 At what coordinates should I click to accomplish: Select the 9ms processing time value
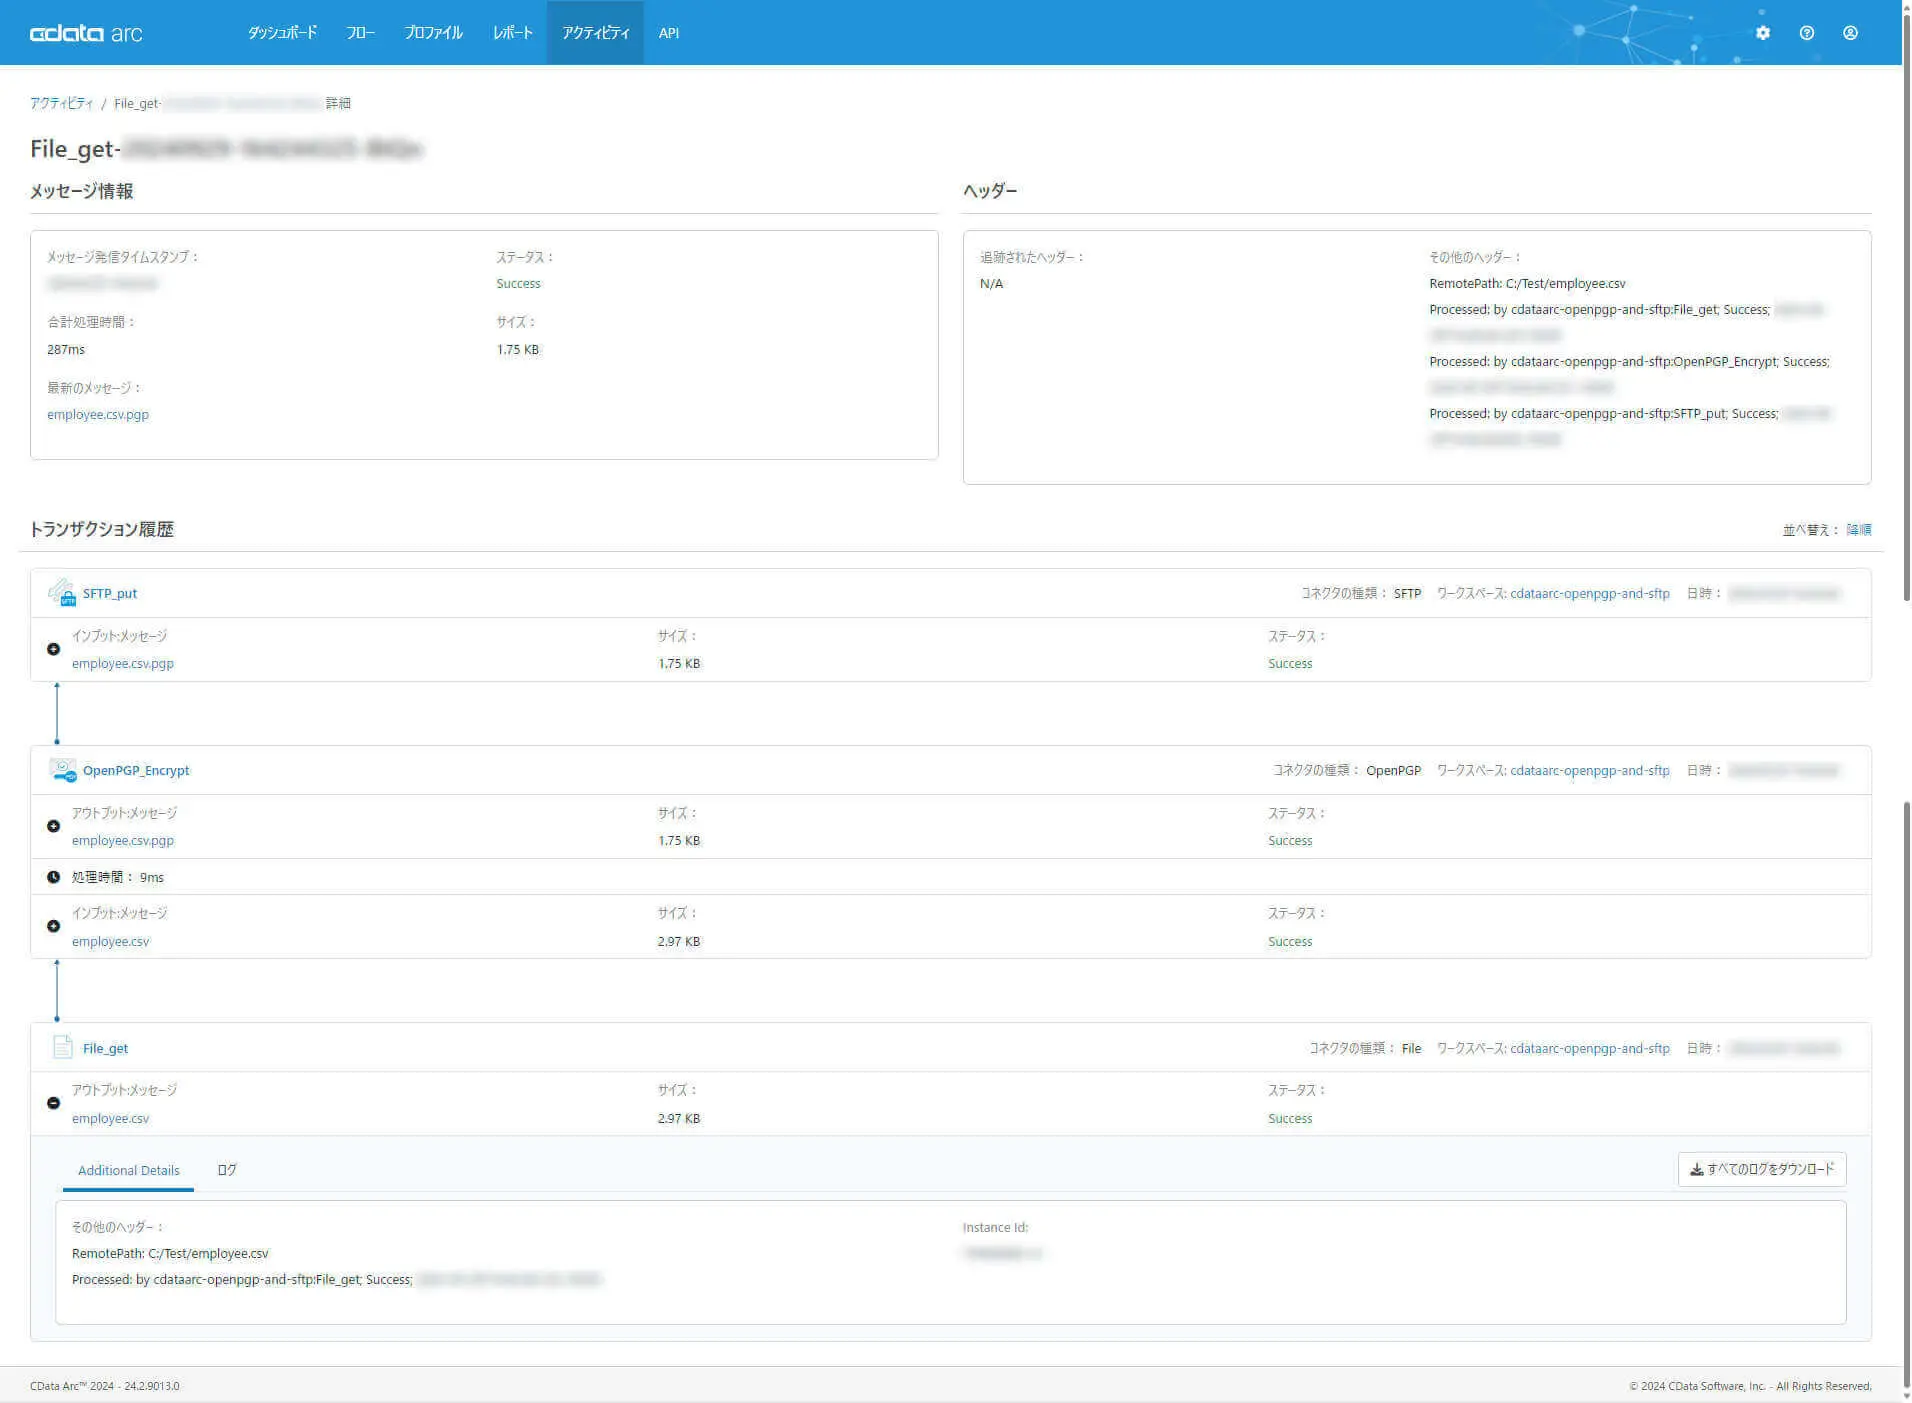pos(152,877)
